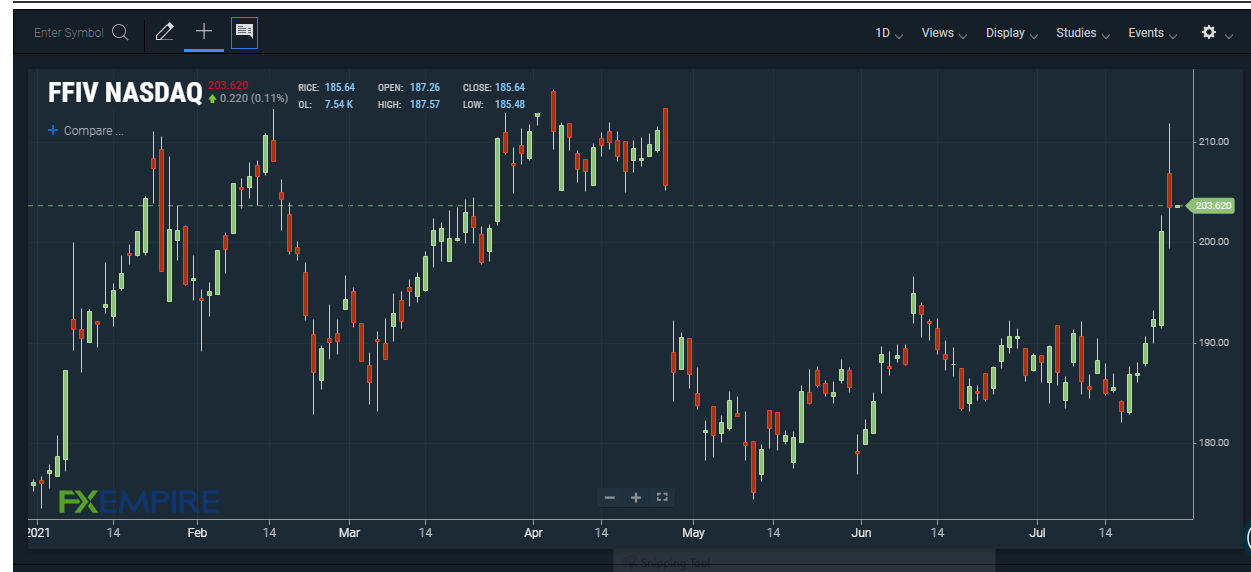Click the Jun date axis label

coord(861,533)
